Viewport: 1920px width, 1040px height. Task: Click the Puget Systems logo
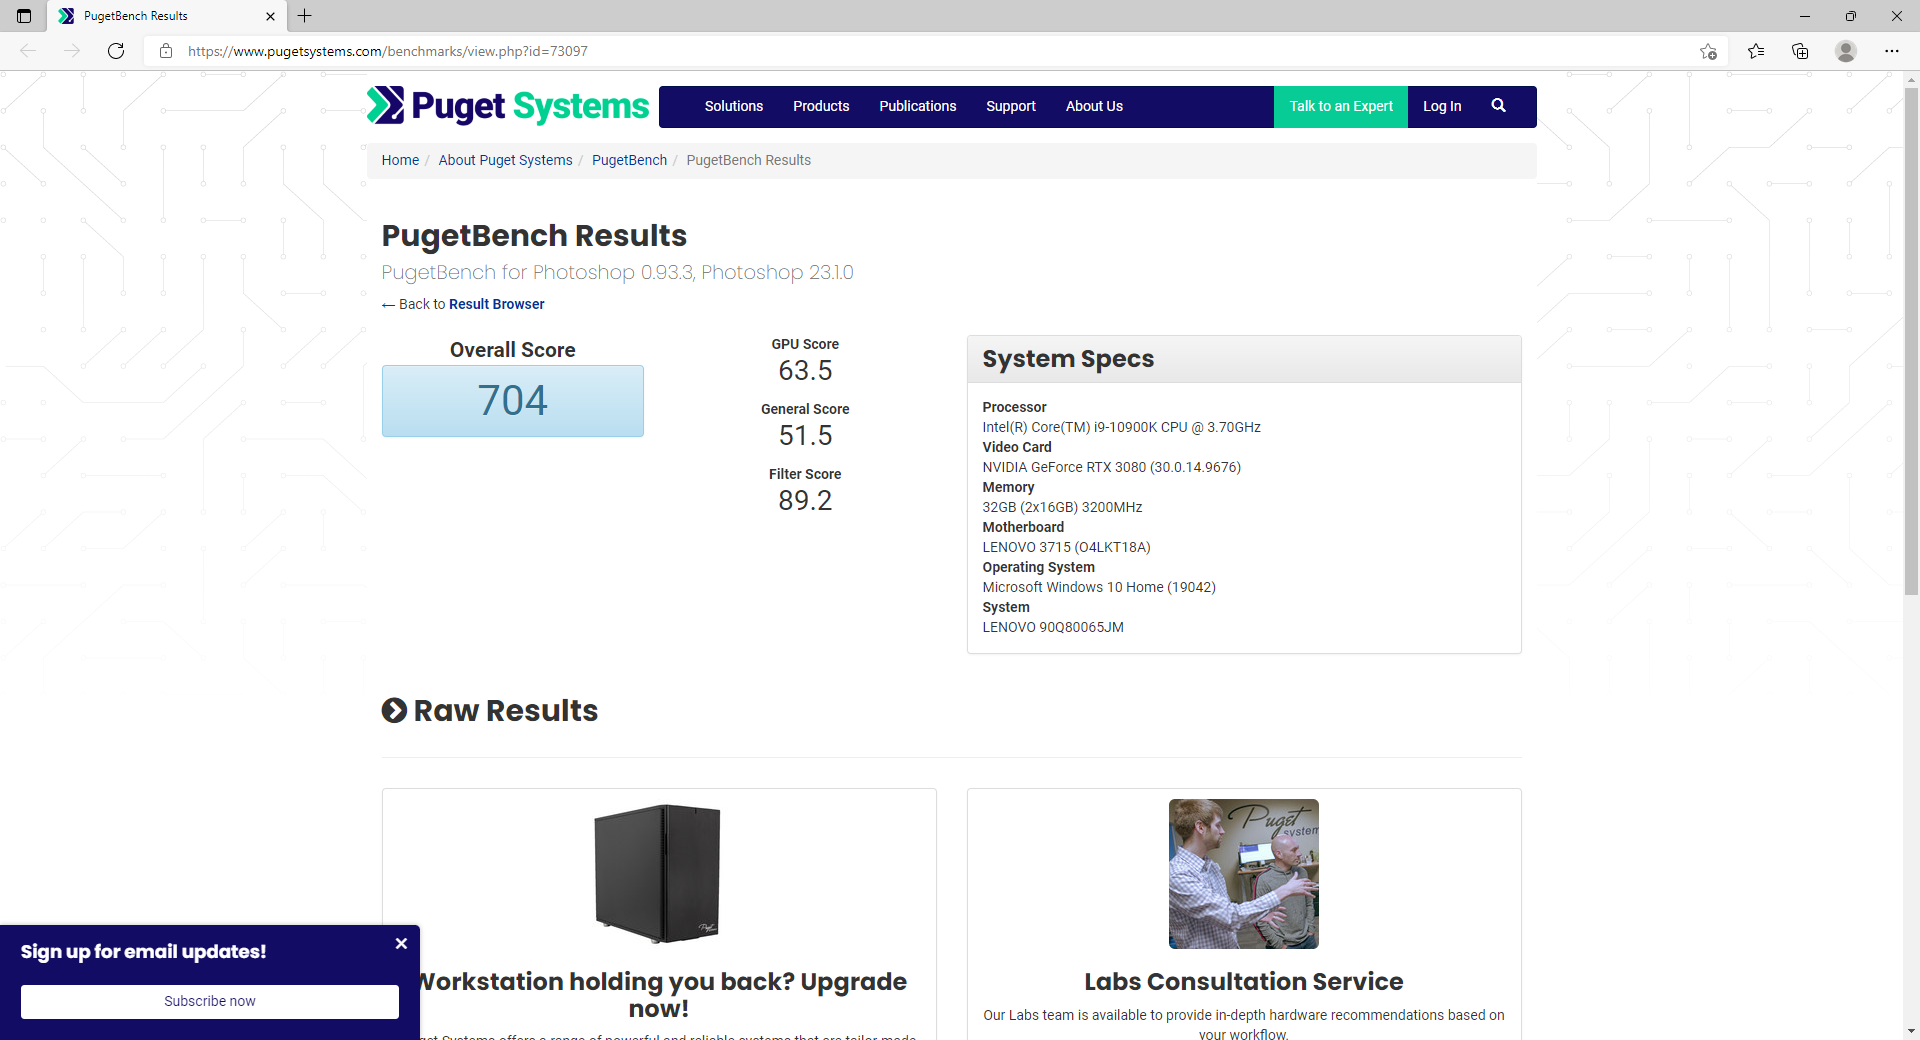pos(508,106)
